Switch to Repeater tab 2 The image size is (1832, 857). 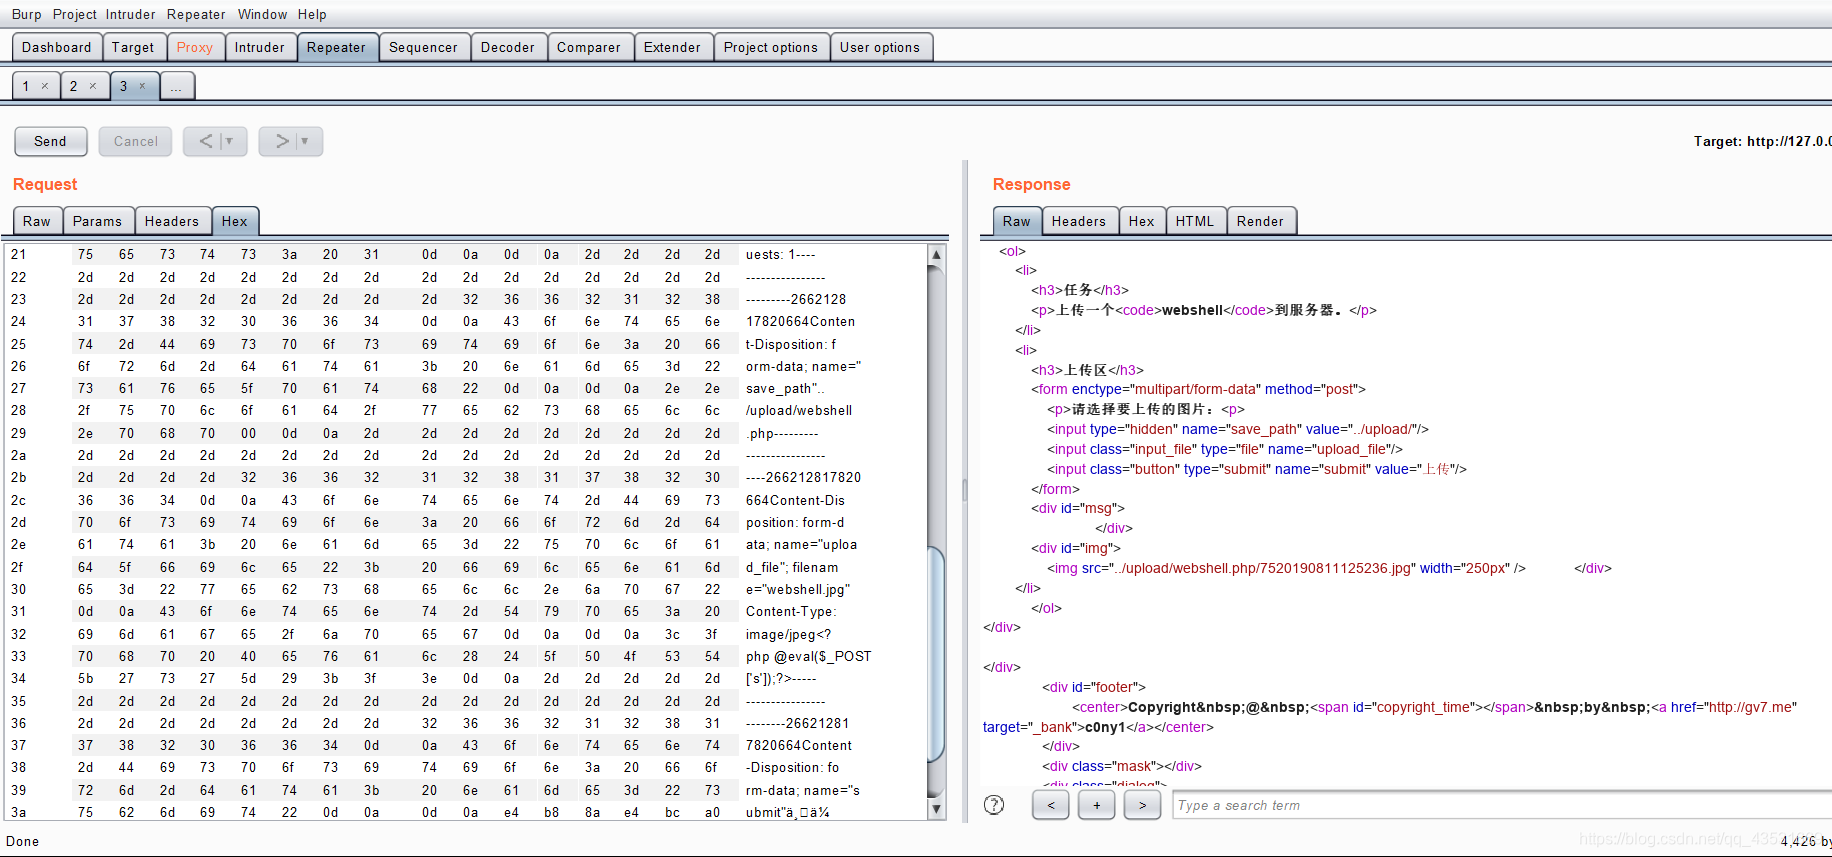(74, 86)
